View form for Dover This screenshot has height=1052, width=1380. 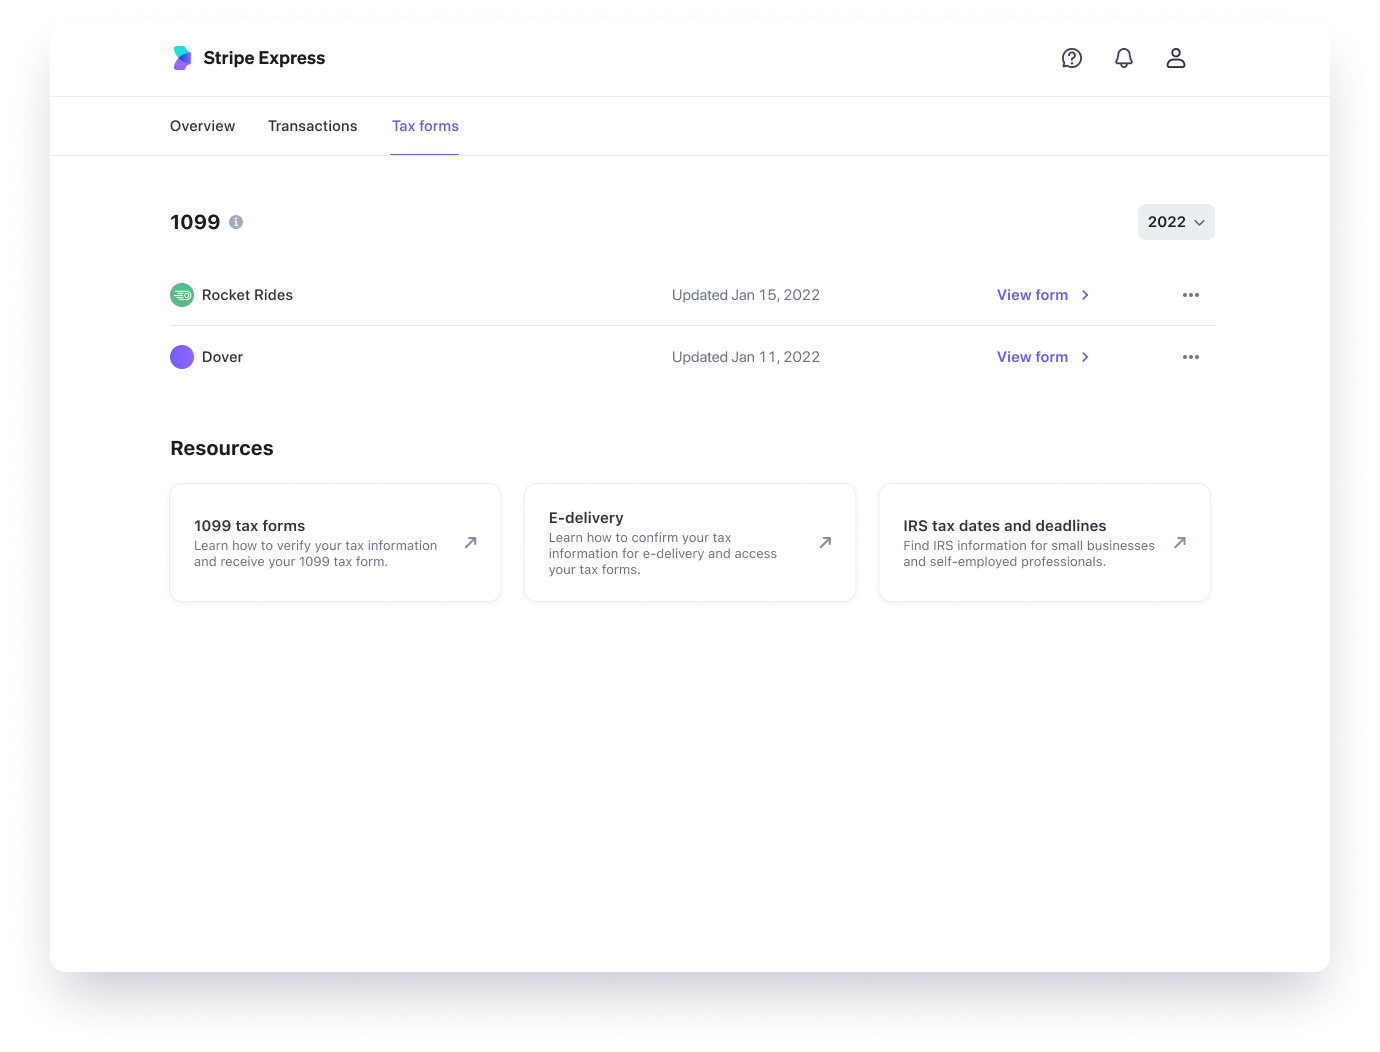(x=1042, y=357)
